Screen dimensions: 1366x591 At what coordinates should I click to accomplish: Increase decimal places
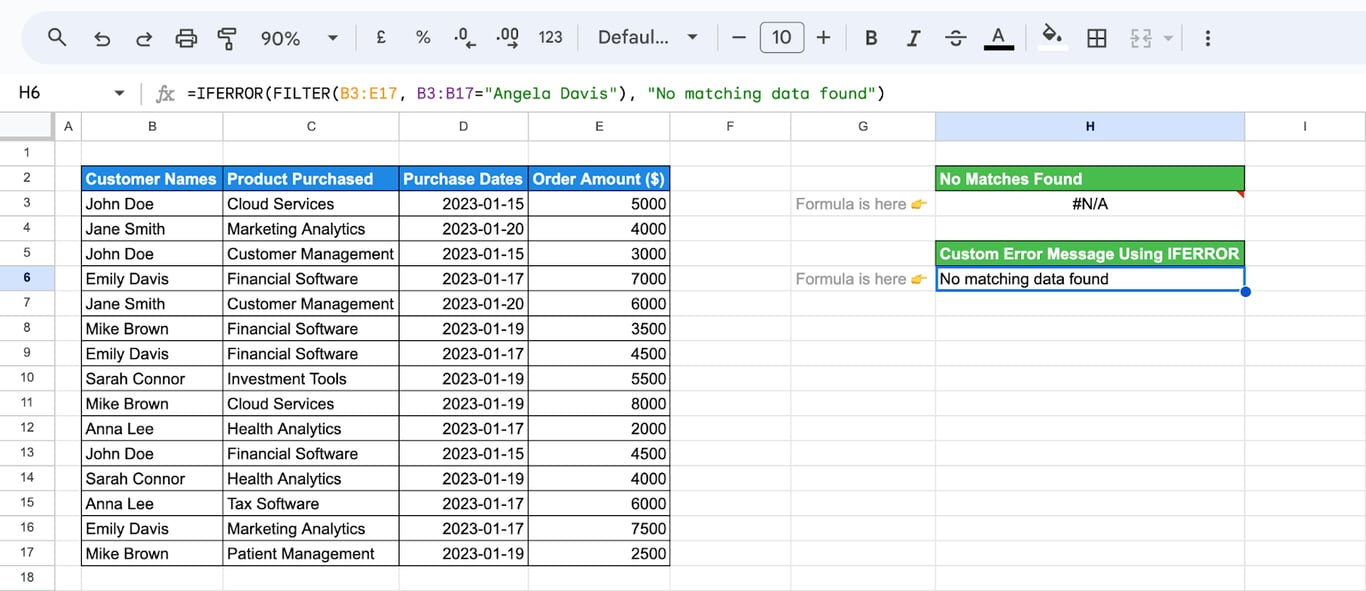point(508,38)
